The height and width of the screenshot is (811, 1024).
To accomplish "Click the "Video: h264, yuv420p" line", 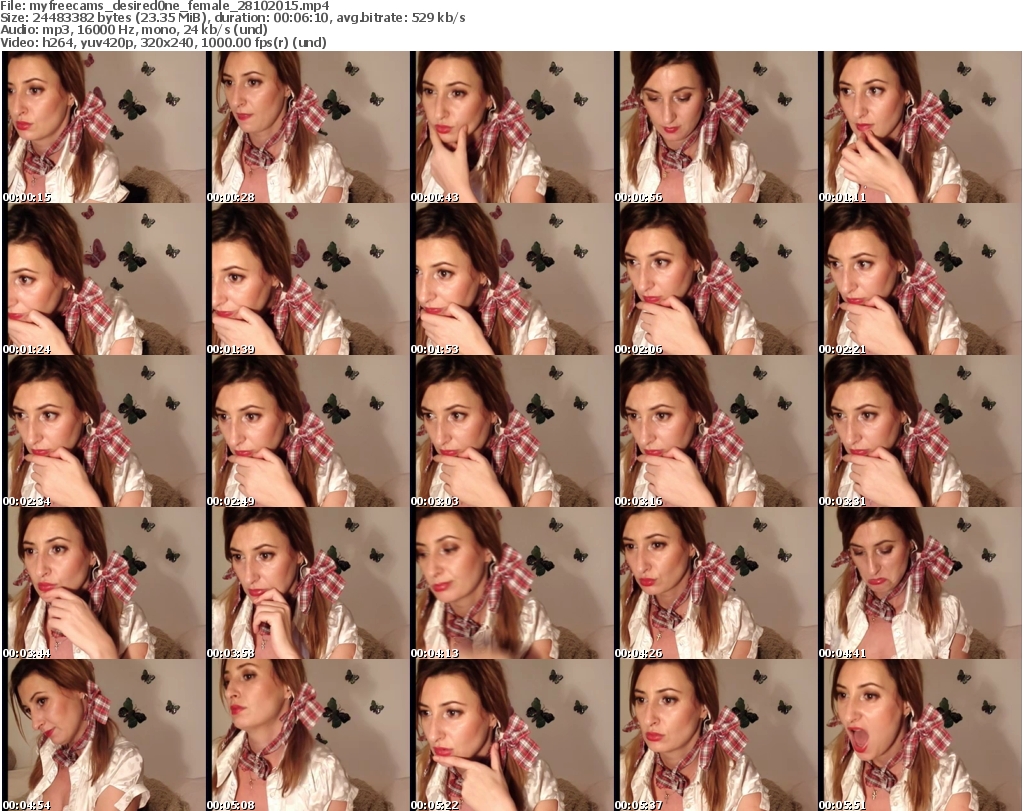I will 163,42.
